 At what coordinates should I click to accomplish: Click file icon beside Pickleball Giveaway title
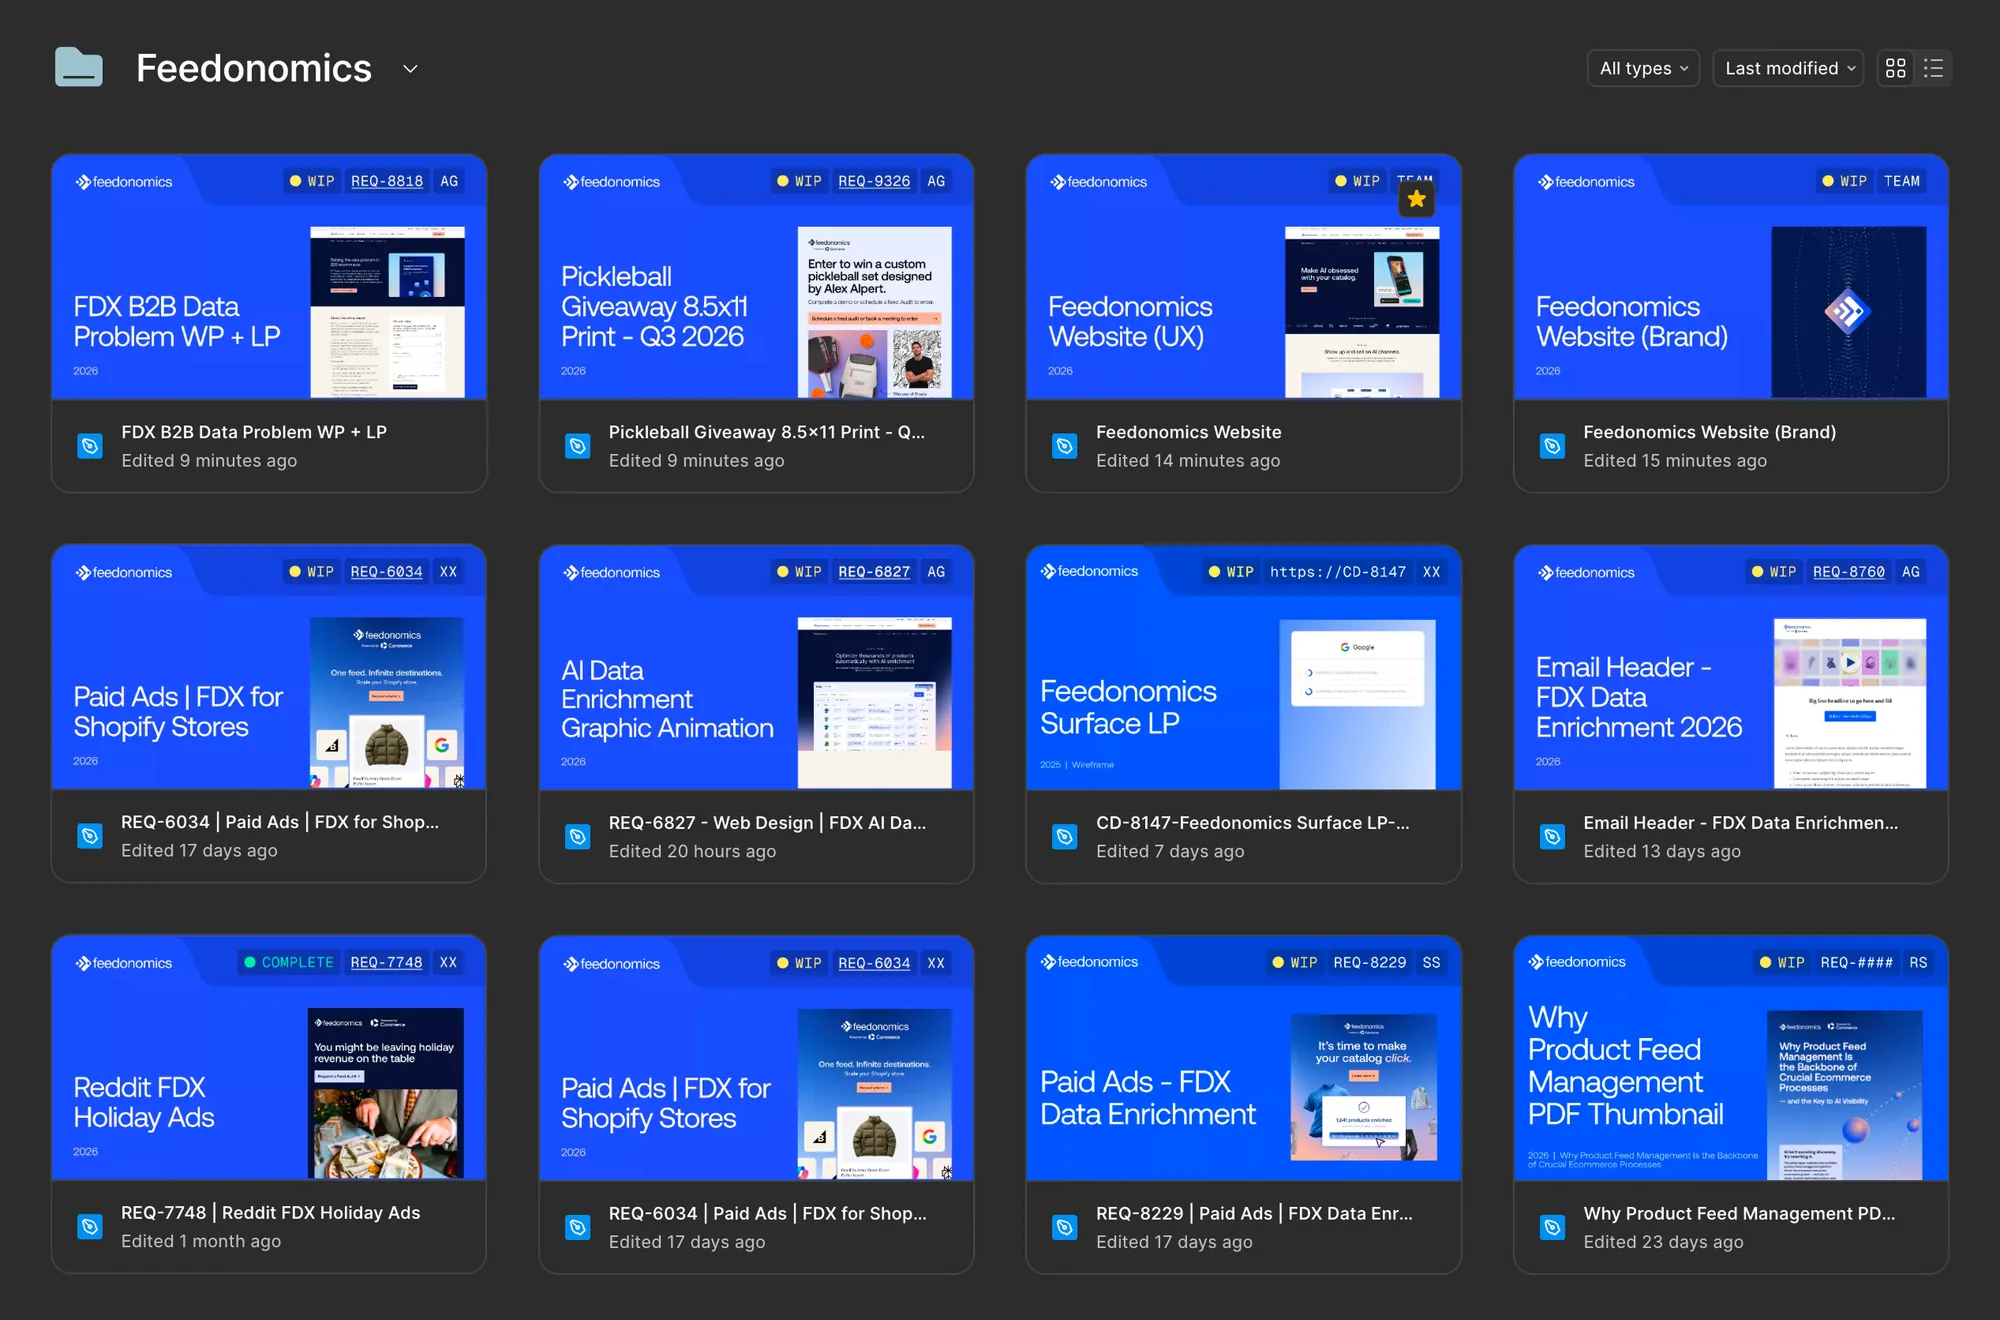click(577, 446)
